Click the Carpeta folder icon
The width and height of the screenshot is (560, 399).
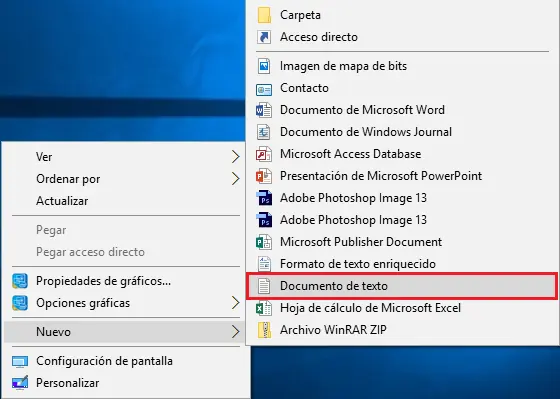[x=264, y=15]
